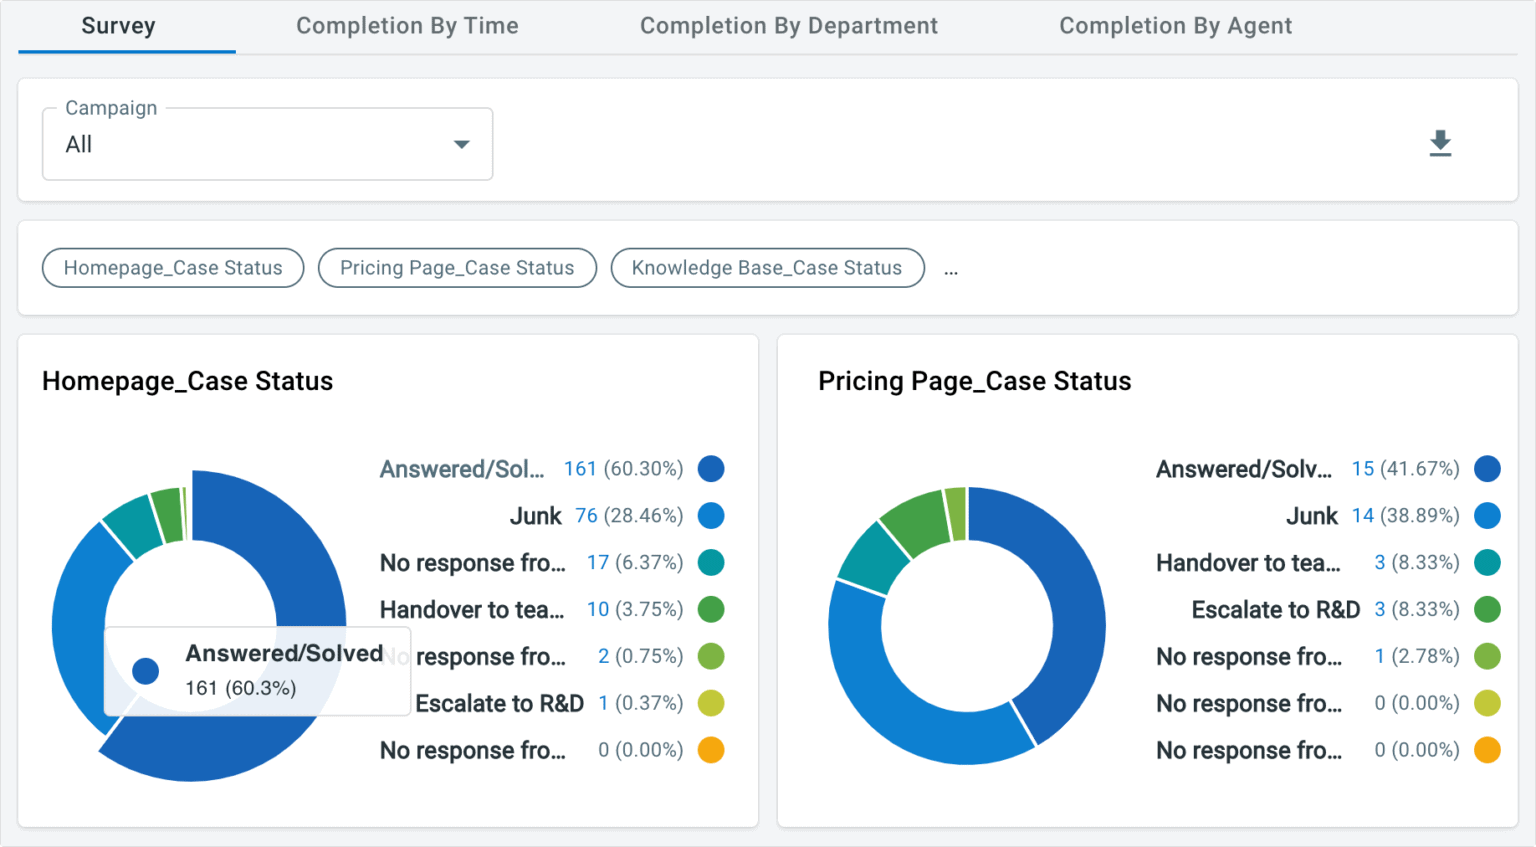Click the Homepage 'Escalate to R&D' legend label
Image resolution: width=1536 pixels, height=847 pixels.
coord(499,704)
